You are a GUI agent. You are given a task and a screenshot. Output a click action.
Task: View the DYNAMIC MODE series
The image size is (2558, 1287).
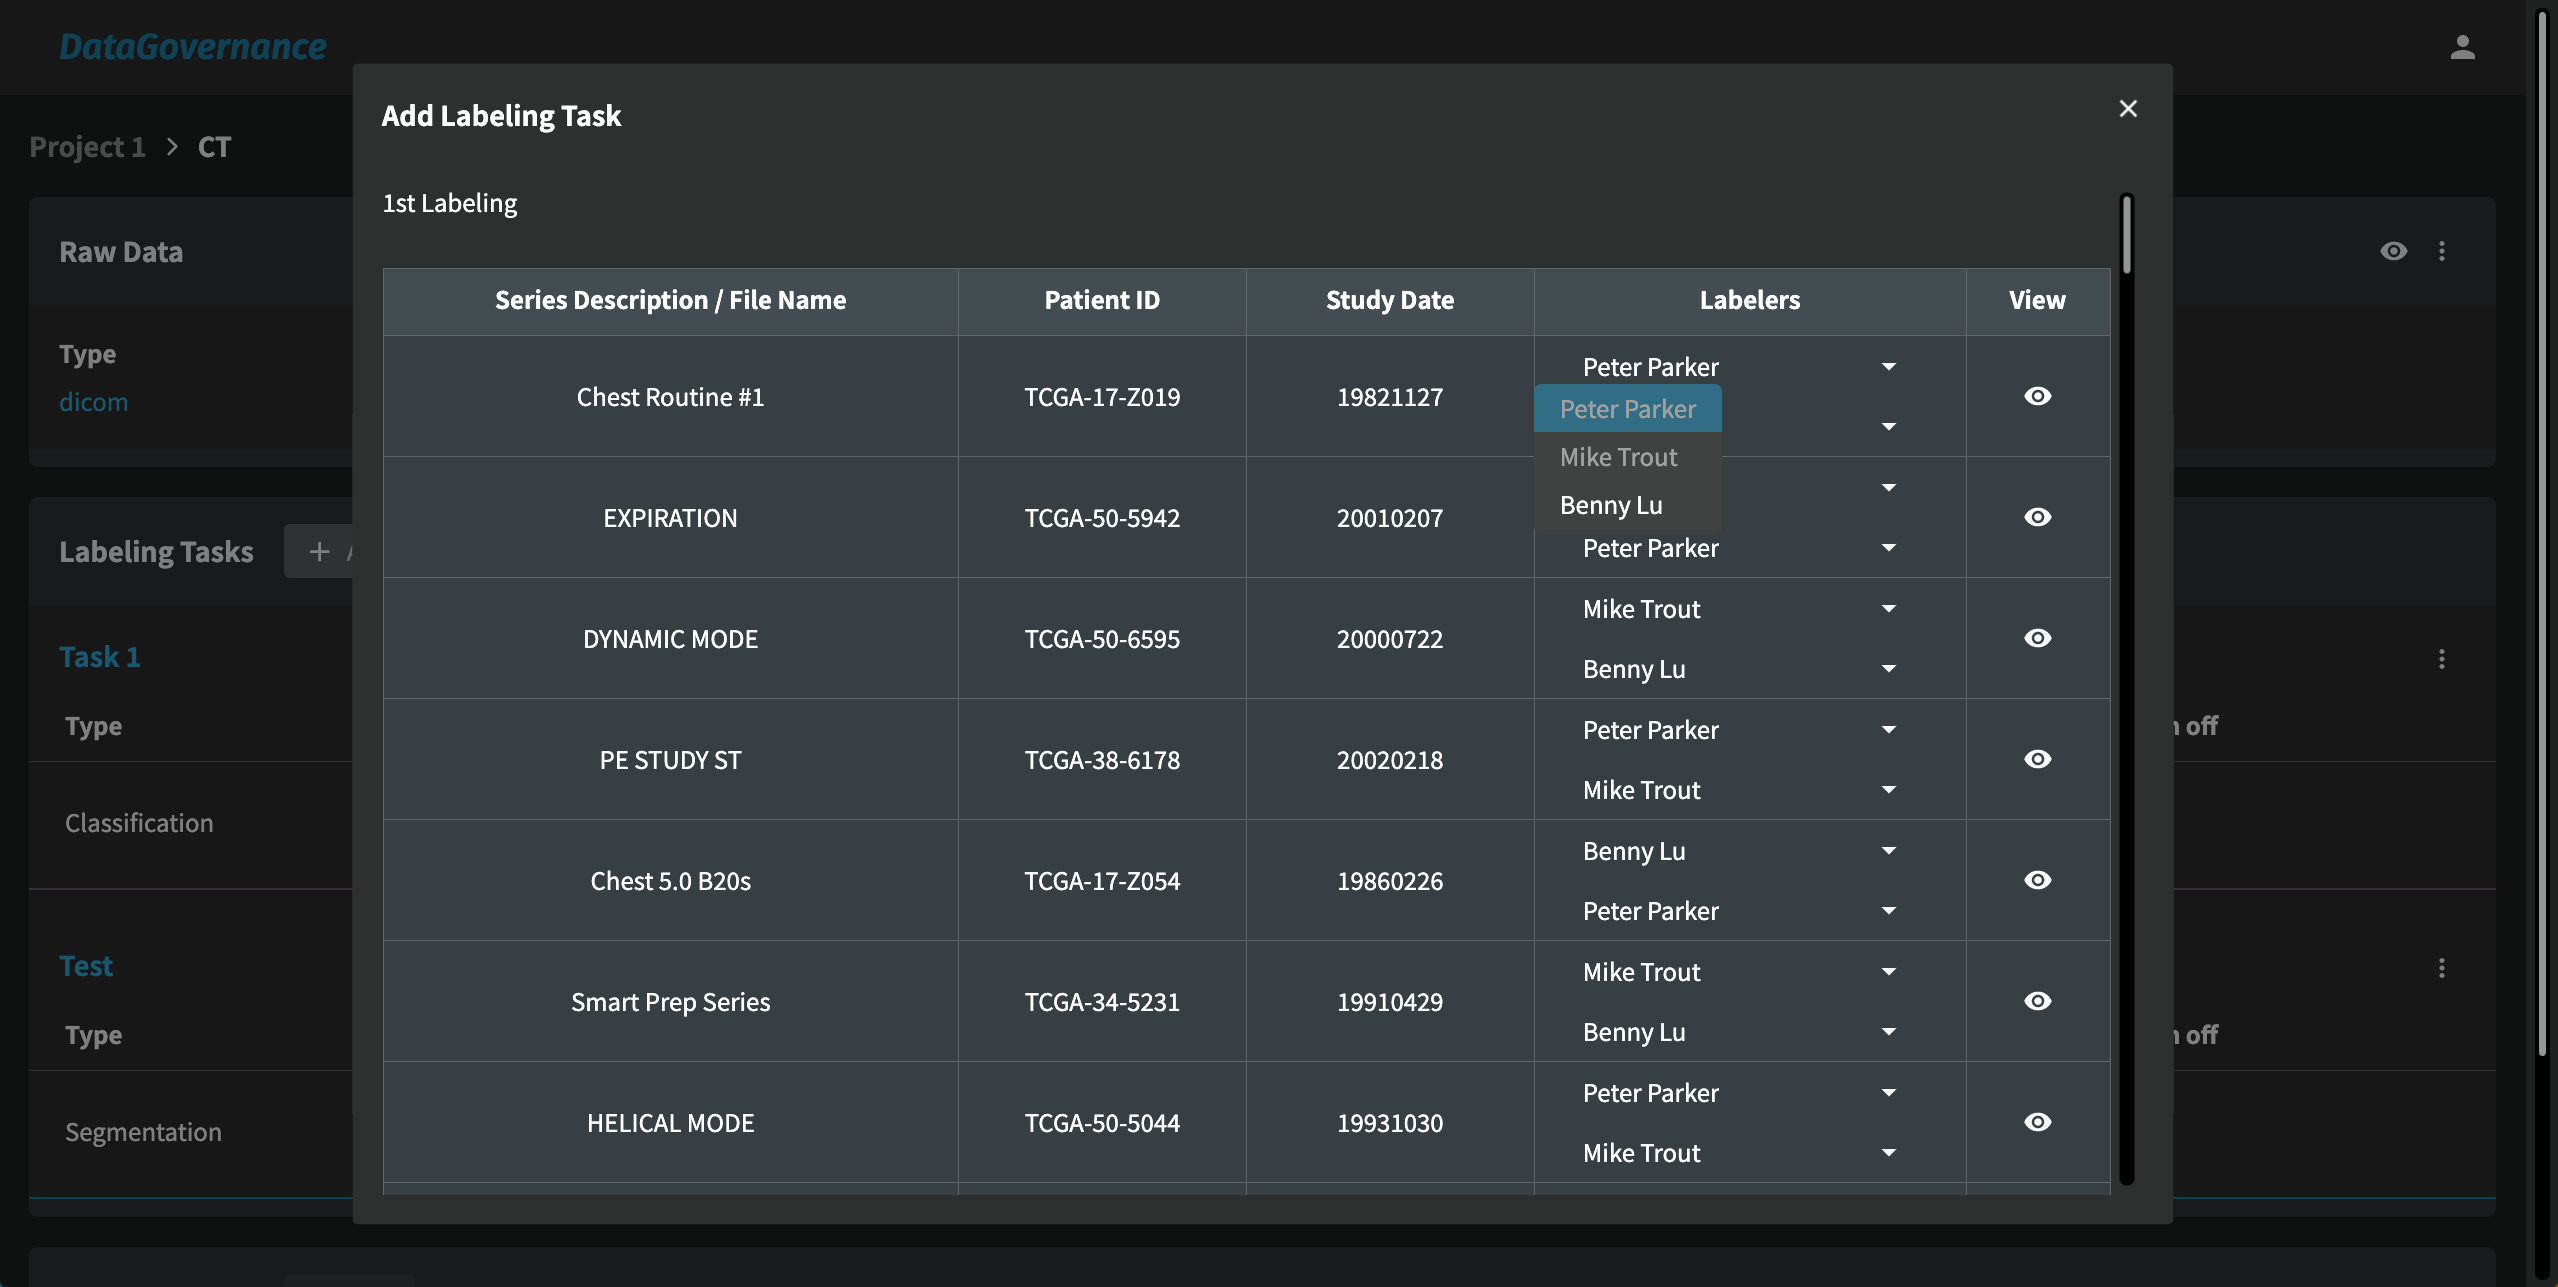point(2038,638)
